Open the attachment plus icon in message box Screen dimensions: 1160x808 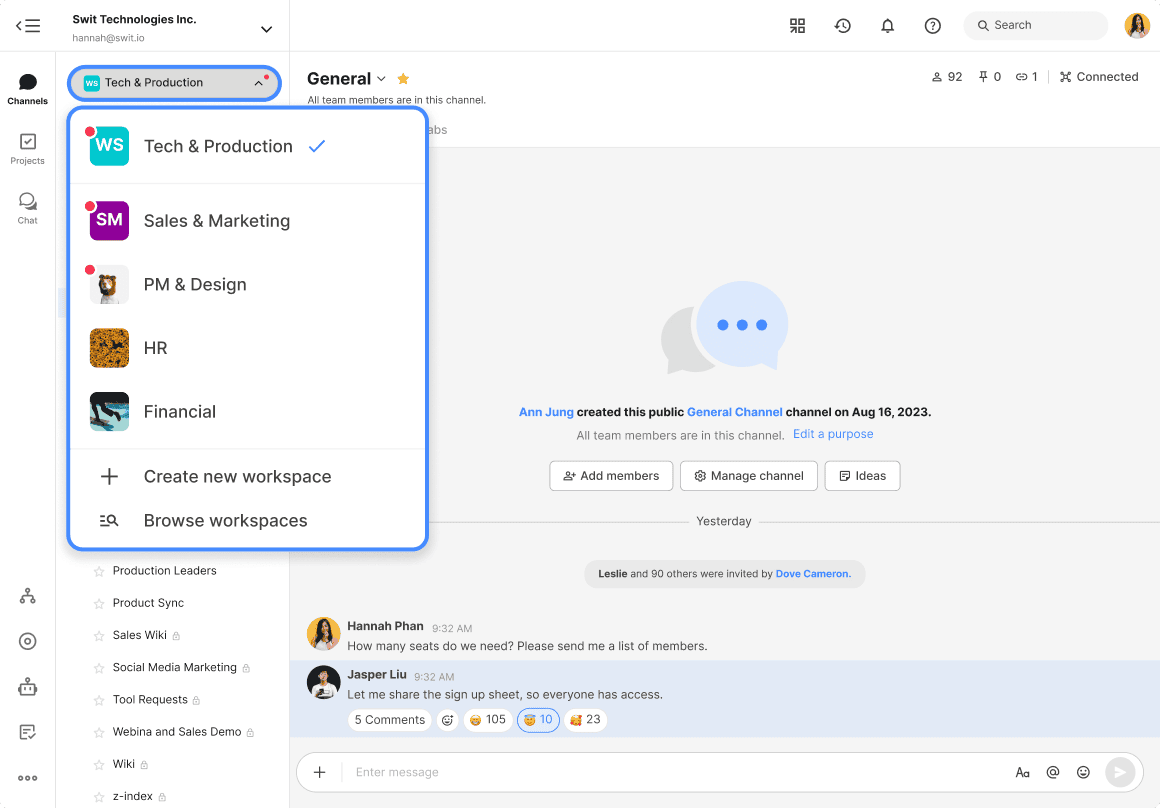(320, 772)
